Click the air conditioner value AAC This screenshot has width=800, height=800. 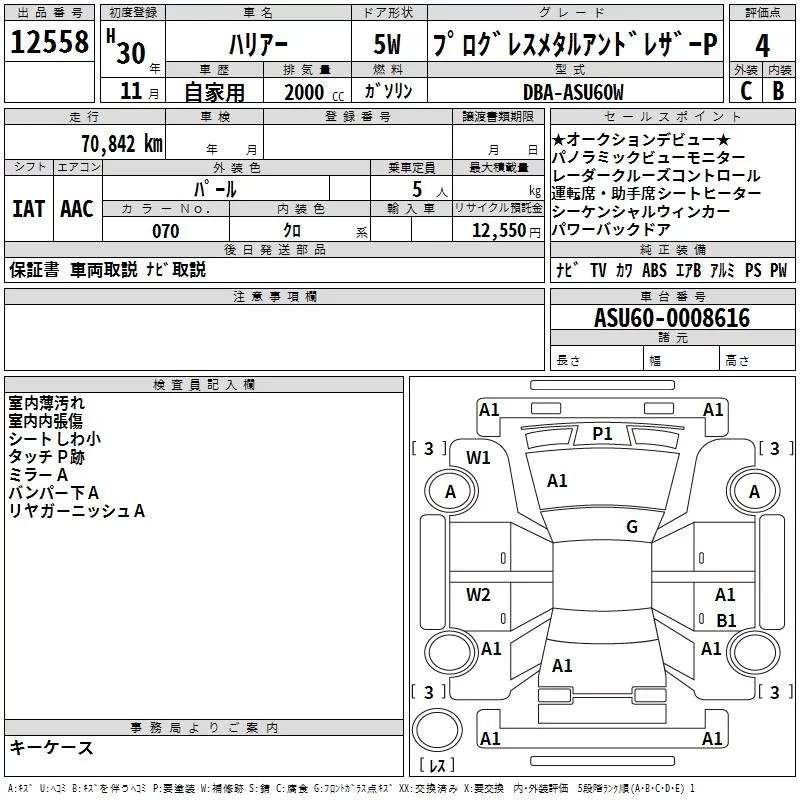[x=77, y=209]
